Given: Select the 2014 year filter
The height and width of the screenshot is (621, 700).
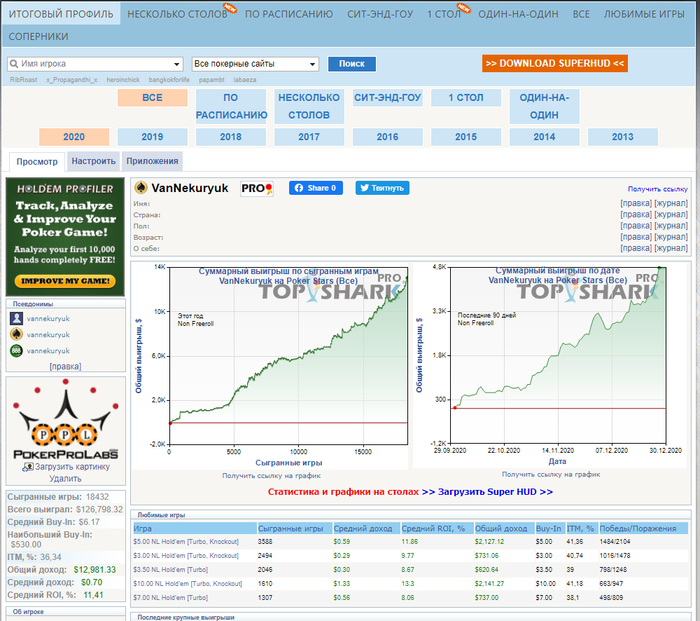Looking at the screenshot, I should pyautogui.click(x=544, y=137).
